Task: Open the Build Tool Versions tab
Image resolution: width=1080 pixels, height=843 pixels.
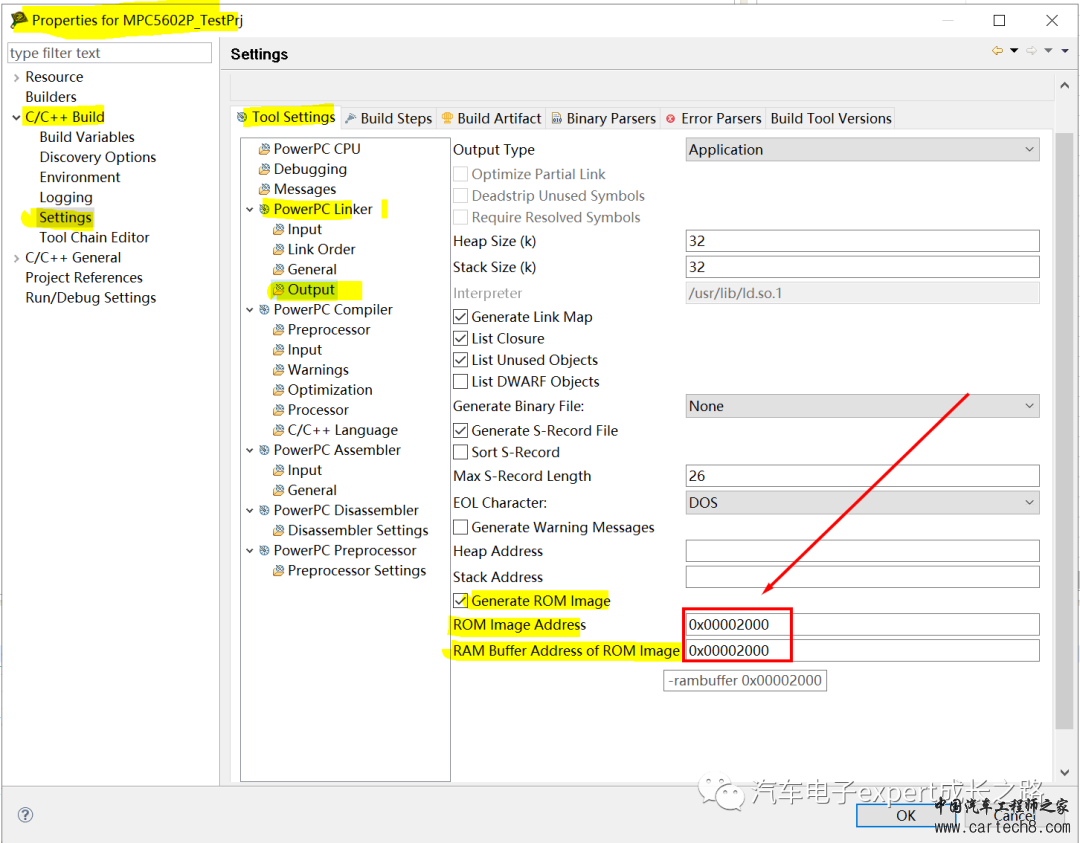Action: (831, 118)
